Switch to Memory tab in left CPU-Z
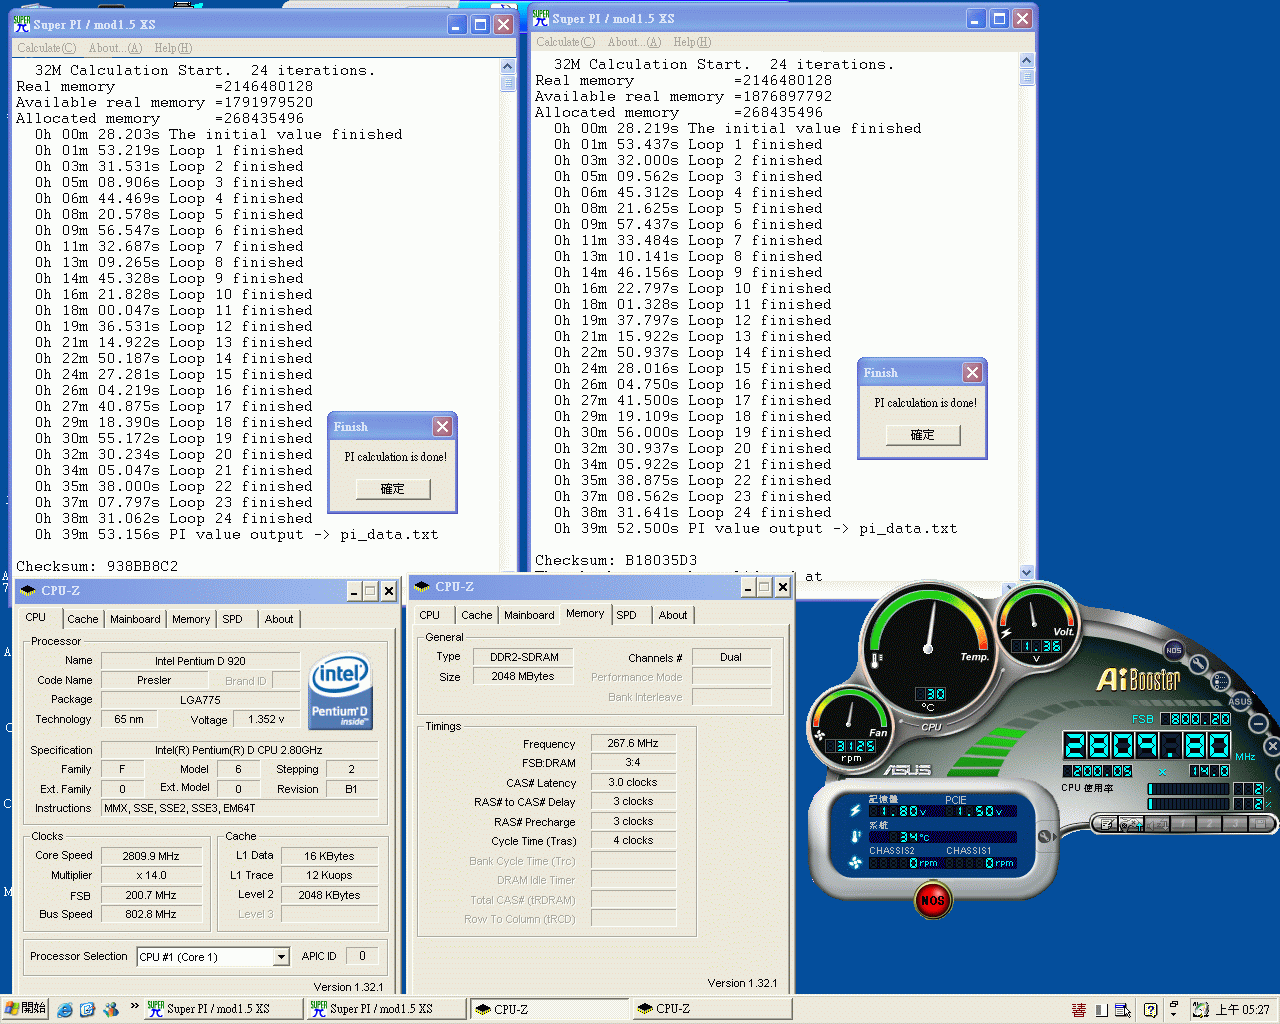Viewport: 1280px width, 1024px height. 191,619
